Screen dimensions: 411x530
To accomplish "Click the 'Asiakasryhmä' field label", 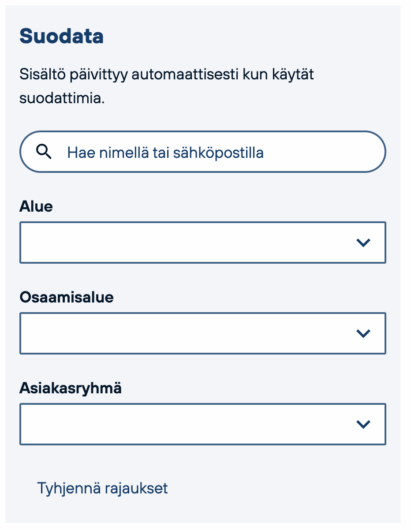I will 71,388.
